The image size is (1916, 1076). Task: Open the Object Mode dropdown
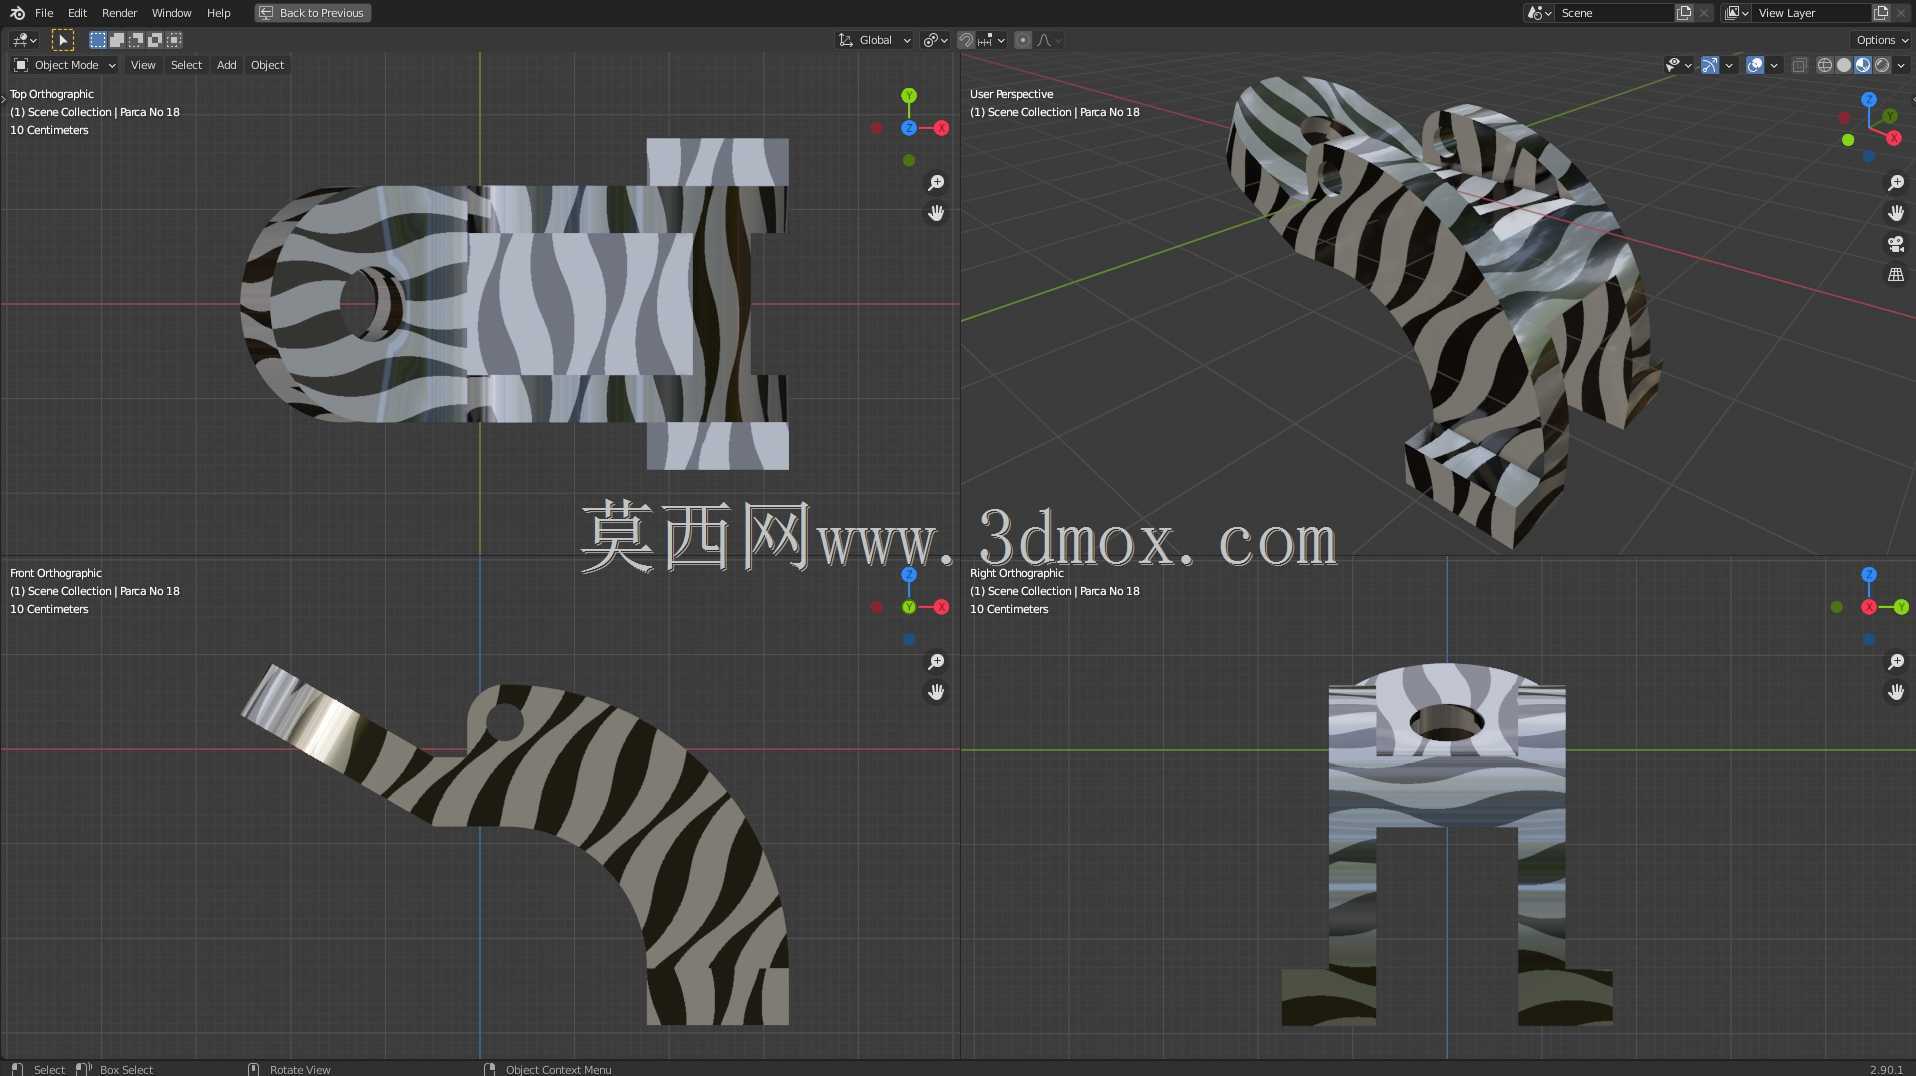(65, 65)
